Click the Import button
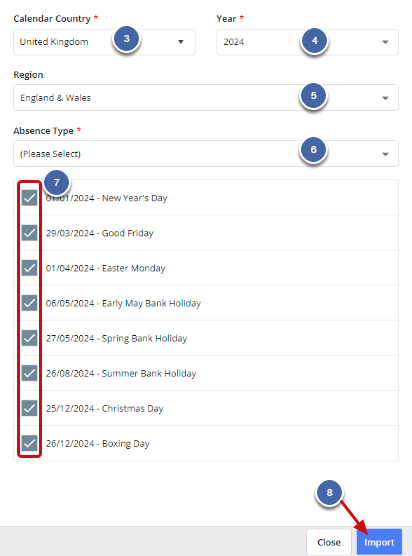Image resolution: width=412 pixels, height=556 pixels. (x=379, y=542)
